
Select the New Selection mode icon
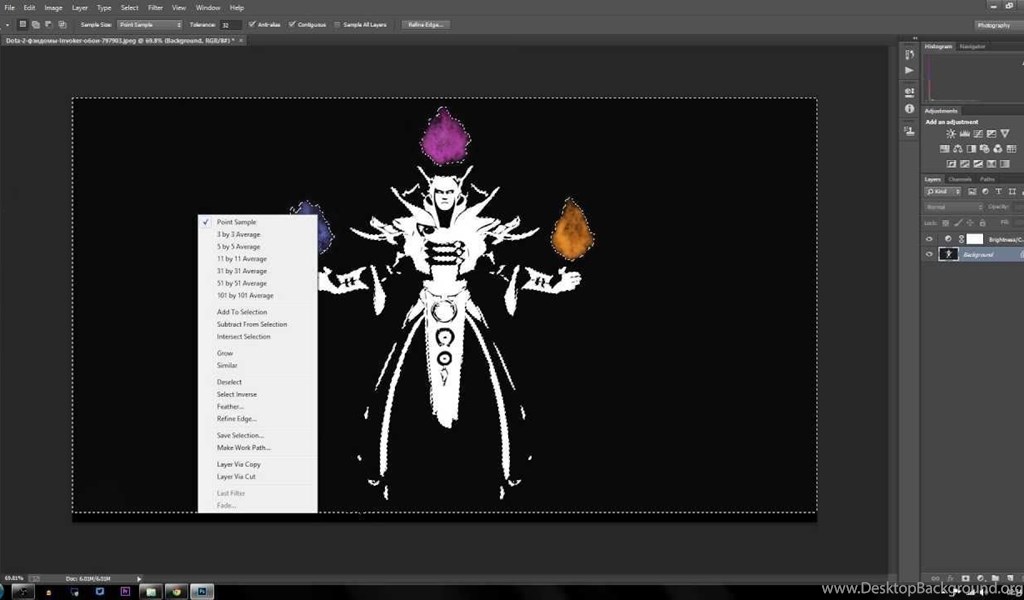coord(22,25)
